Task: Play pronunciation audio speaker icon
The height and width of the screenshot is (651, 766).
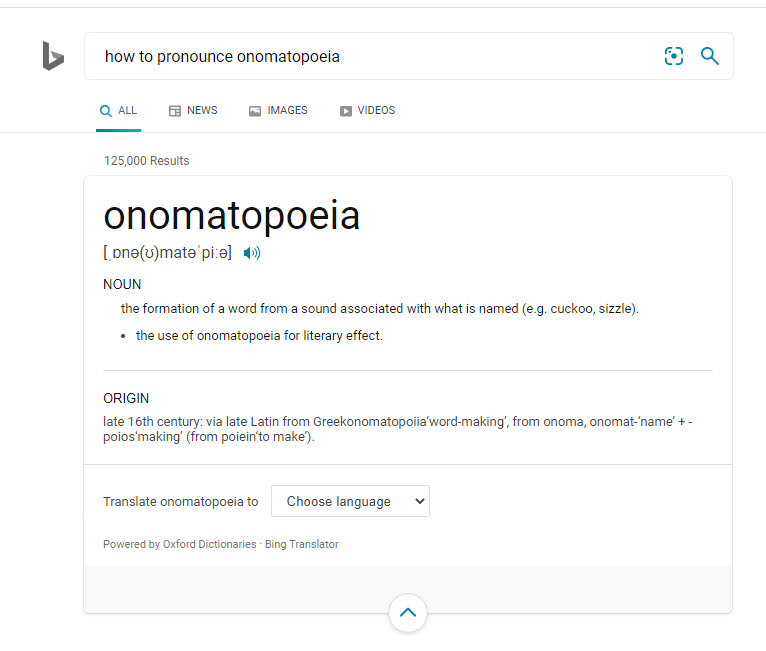Action: click(252, 253)
